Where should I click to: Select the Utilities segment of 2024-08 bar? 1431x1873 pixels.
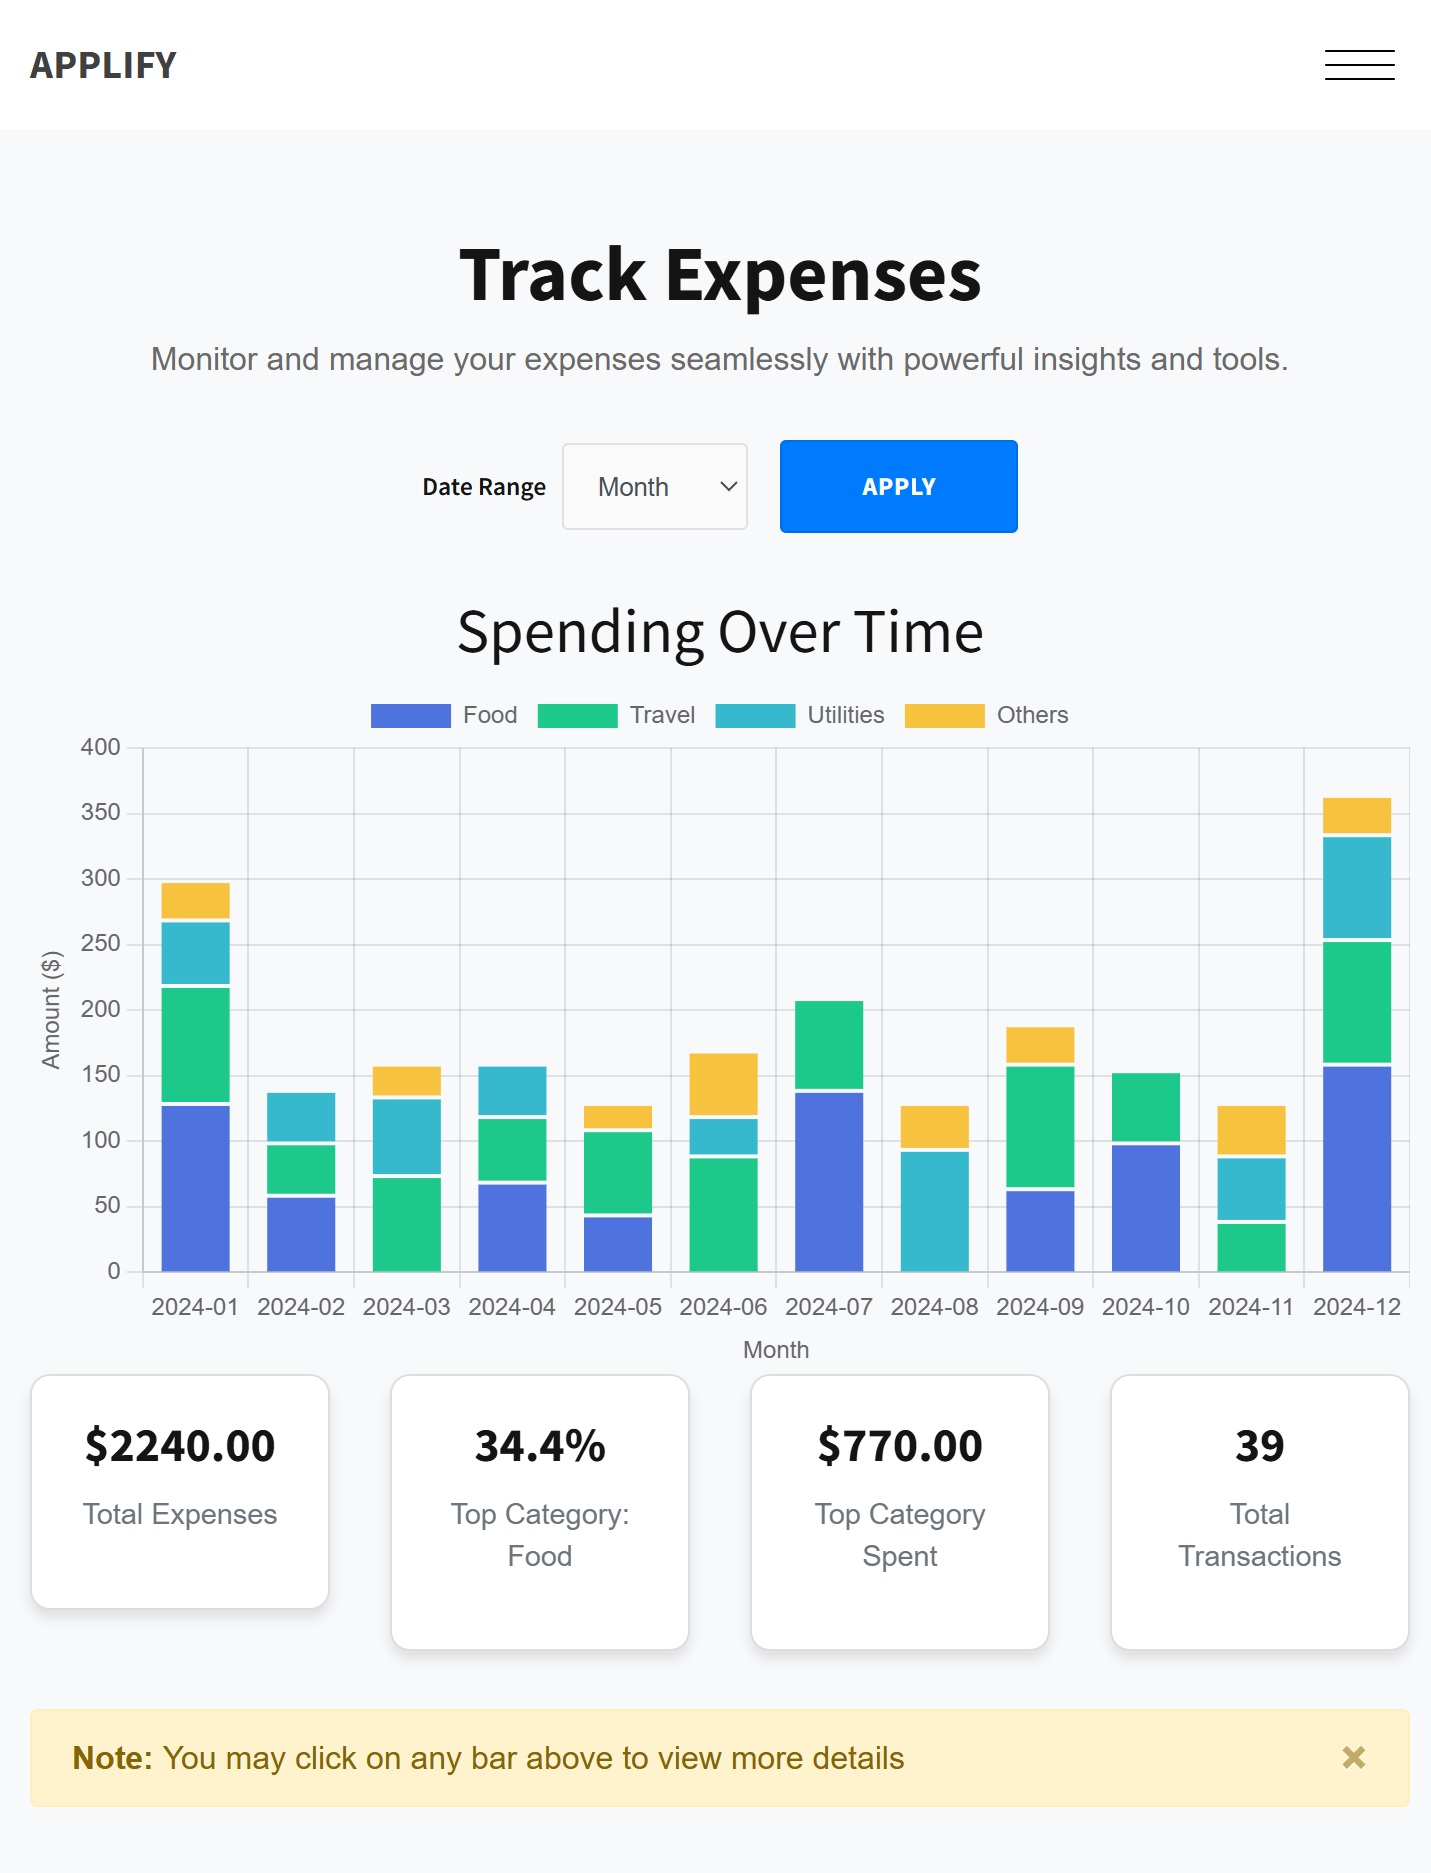pos(934,1211)
